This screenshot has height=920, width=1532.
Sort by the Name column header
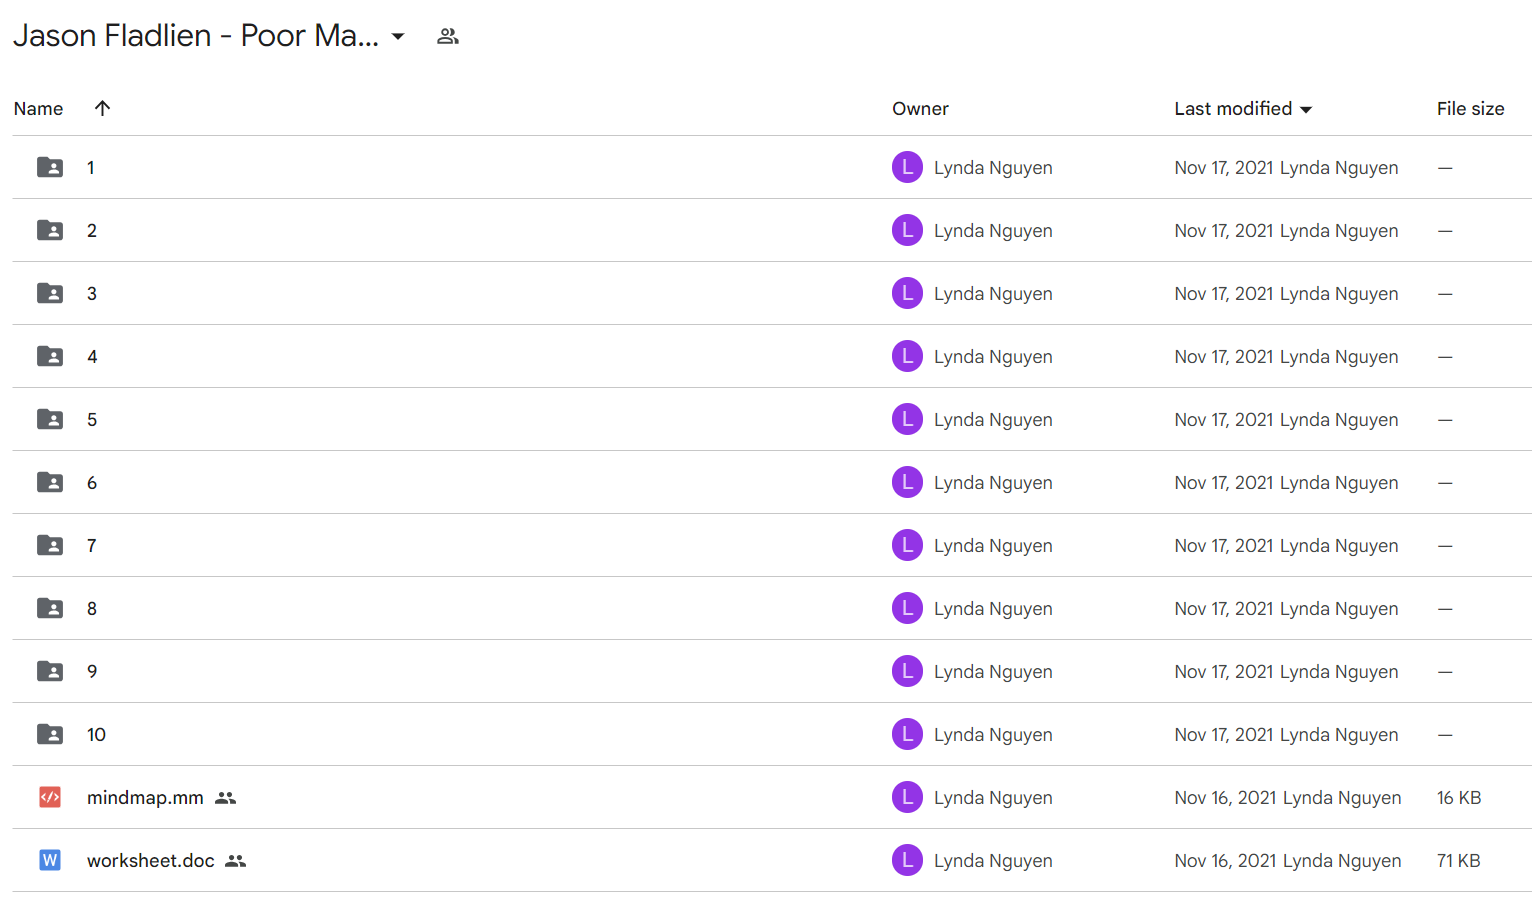pyautogui.click(x=38, y=109)
